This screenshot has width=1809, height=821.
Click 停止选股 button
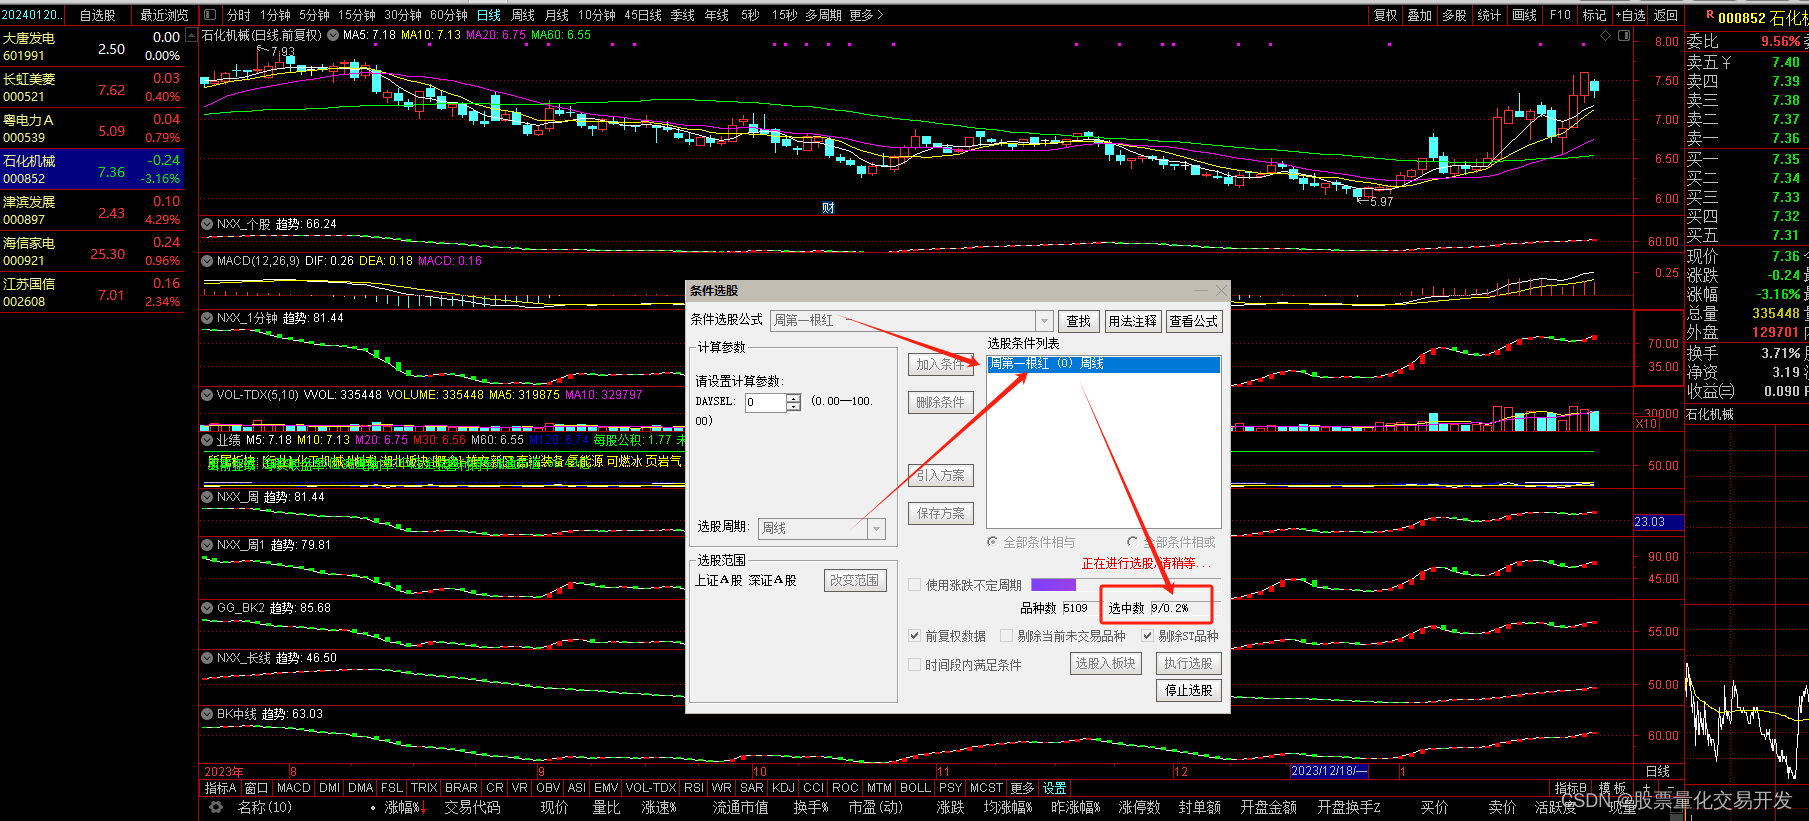tap(1188, 690)
